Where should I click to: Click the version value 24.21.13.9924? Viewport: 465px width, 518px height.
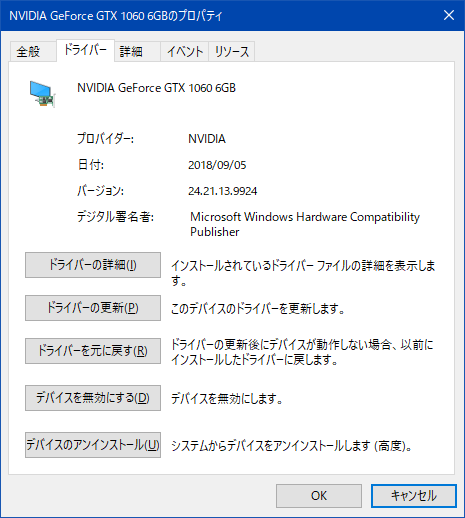coord(223,191)
